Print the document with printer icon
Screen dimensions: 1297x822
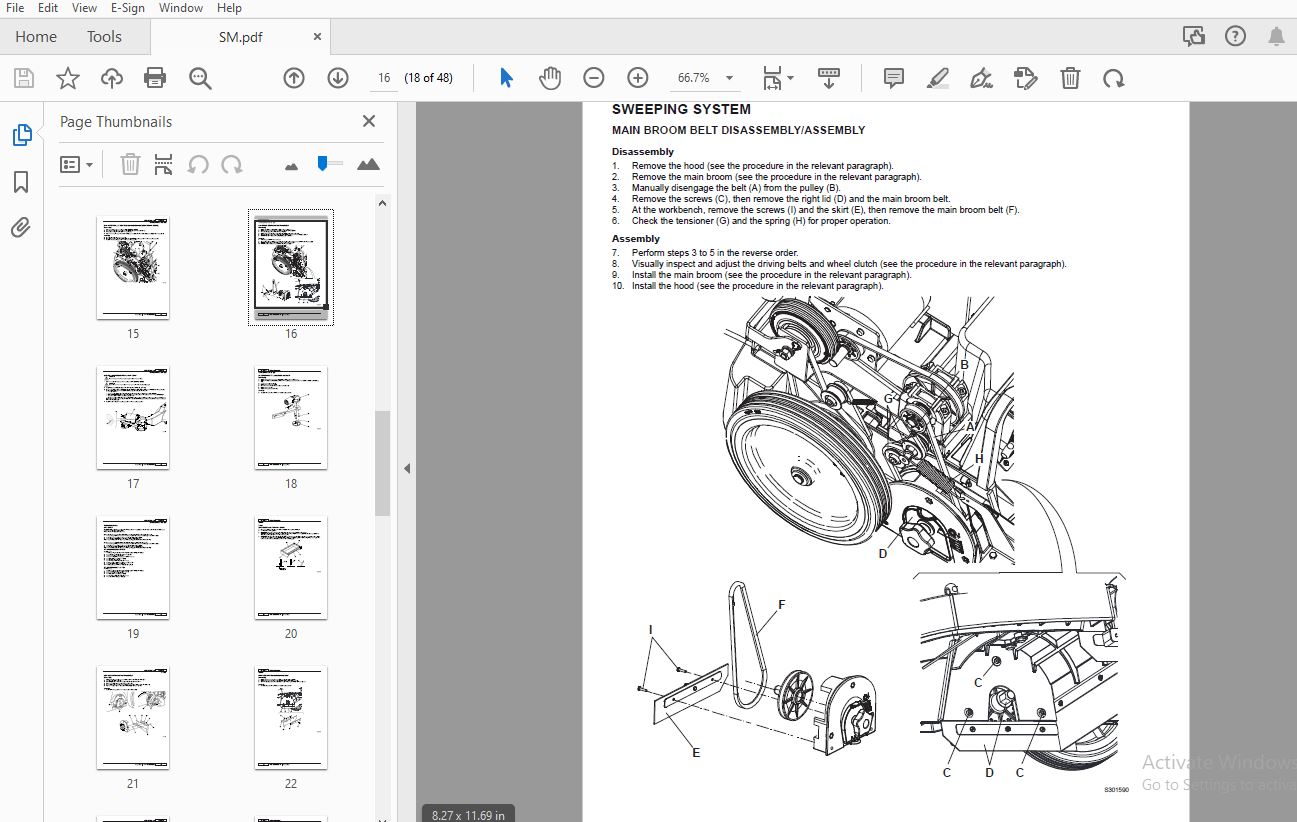(155, 78)
